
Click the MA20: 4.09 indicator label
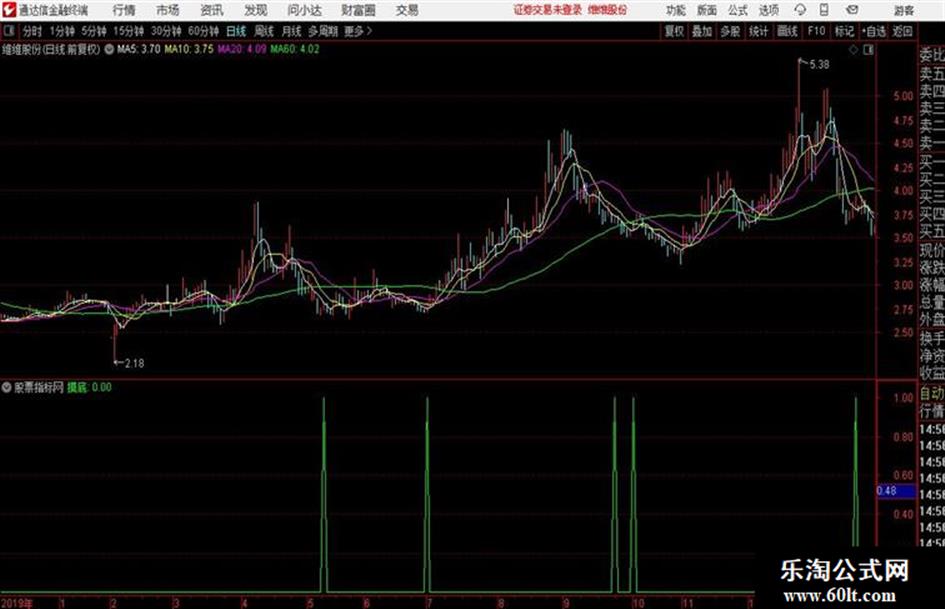(242, 49)
